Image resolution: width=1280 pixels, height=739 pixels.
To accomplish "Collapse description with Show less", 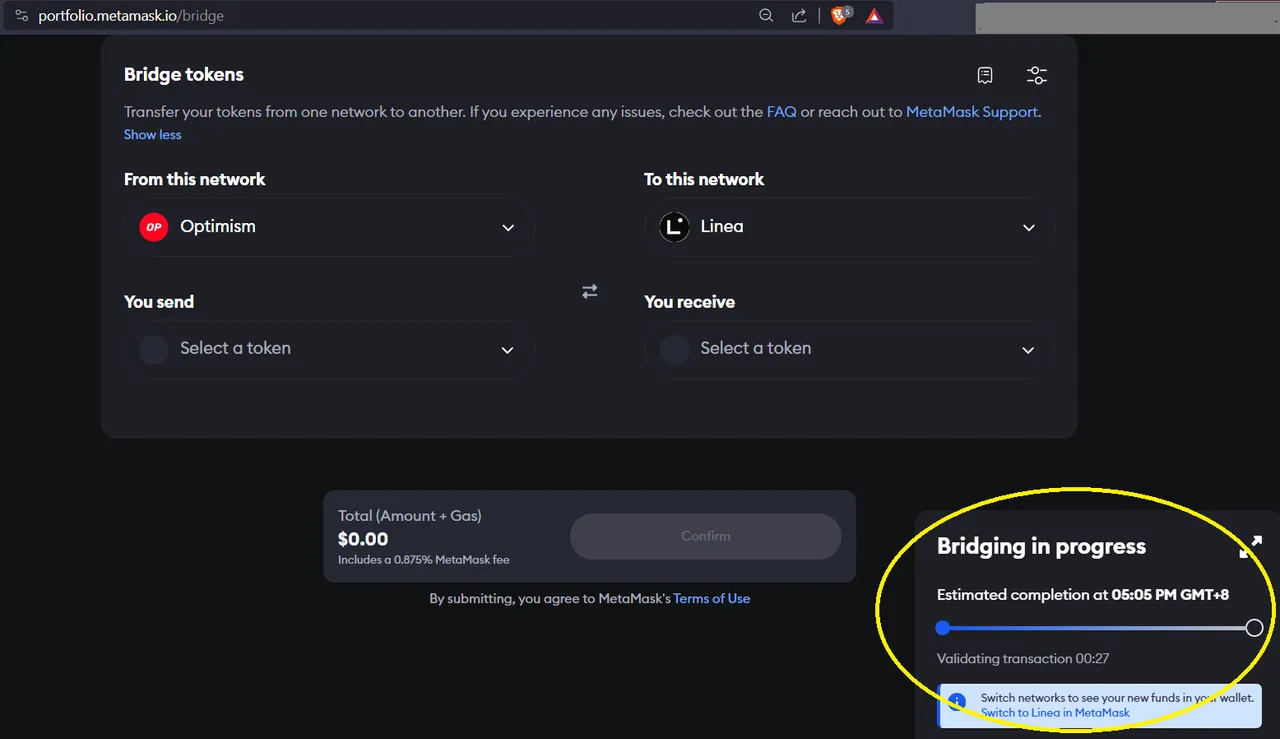I will tap(153, 135).
